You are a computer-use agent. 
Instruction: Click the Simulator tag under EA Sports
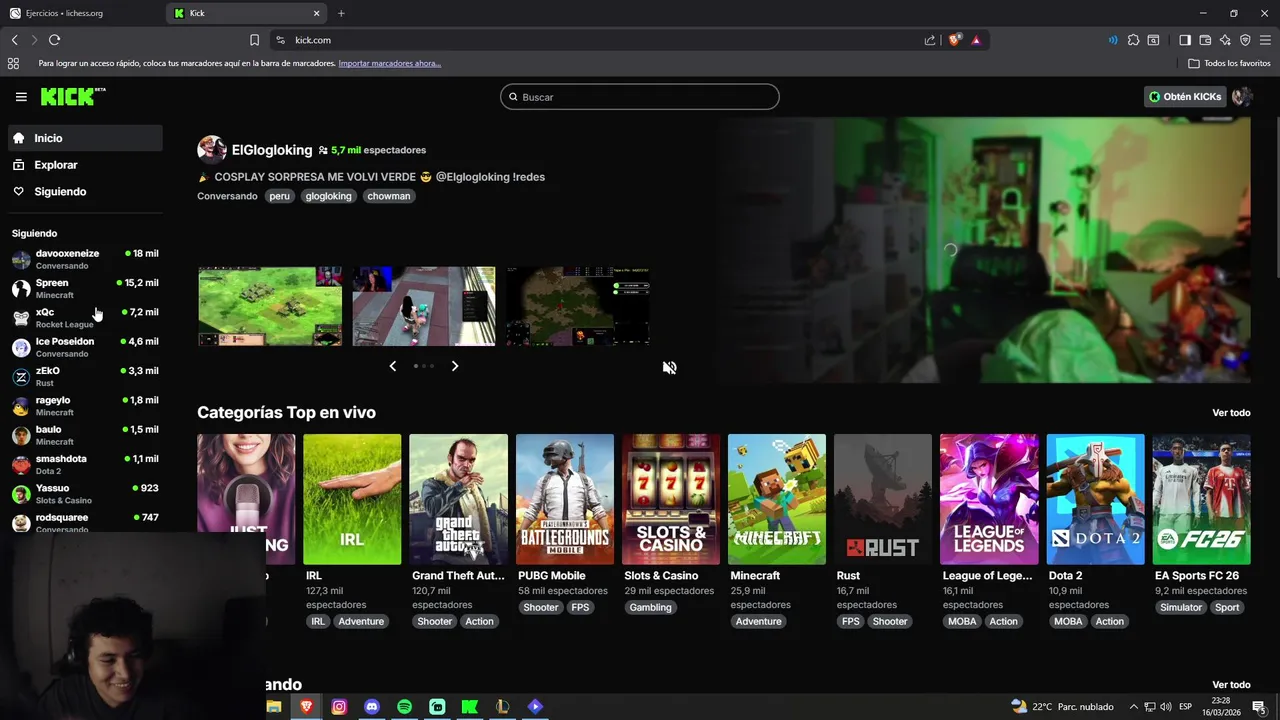[x=1181, y=607]
